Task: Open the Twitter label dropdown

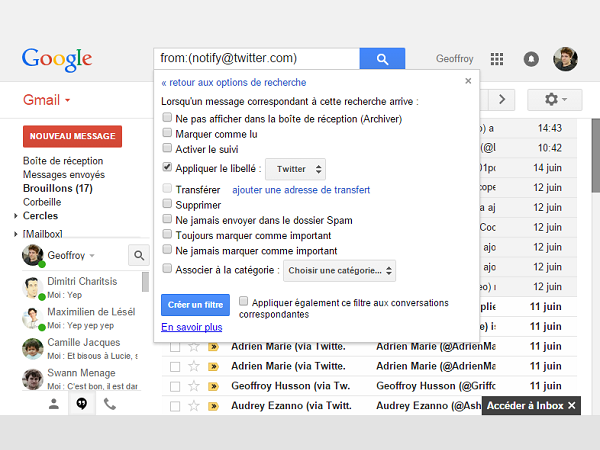Action: (x=295, y=169)
